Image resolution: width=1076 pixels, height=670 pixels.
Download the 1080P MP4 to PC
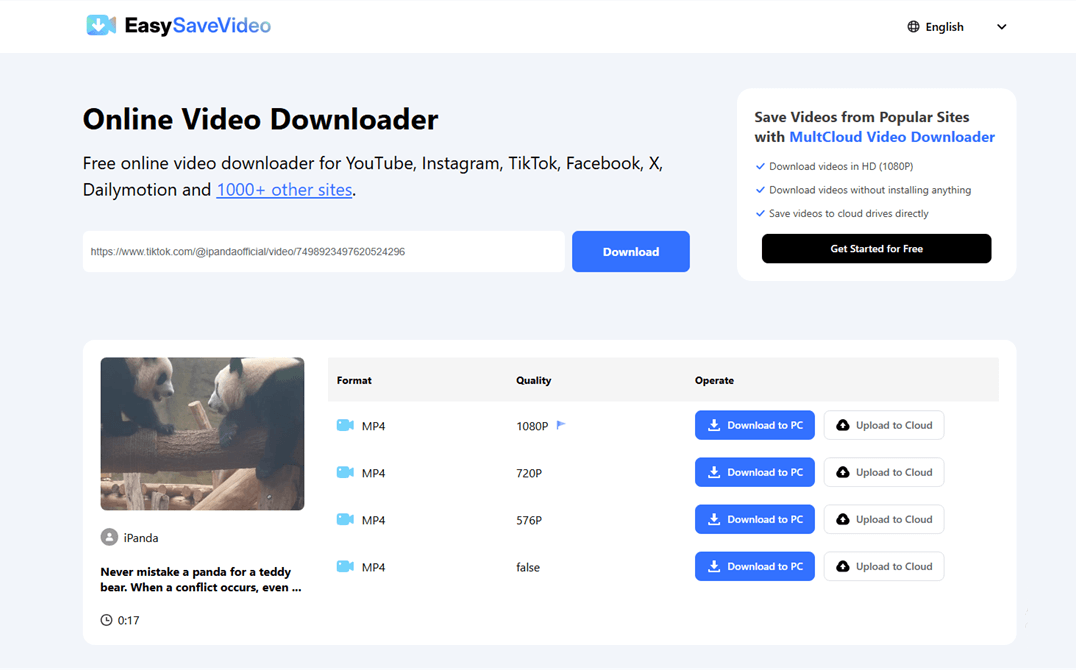click(755, 425)
